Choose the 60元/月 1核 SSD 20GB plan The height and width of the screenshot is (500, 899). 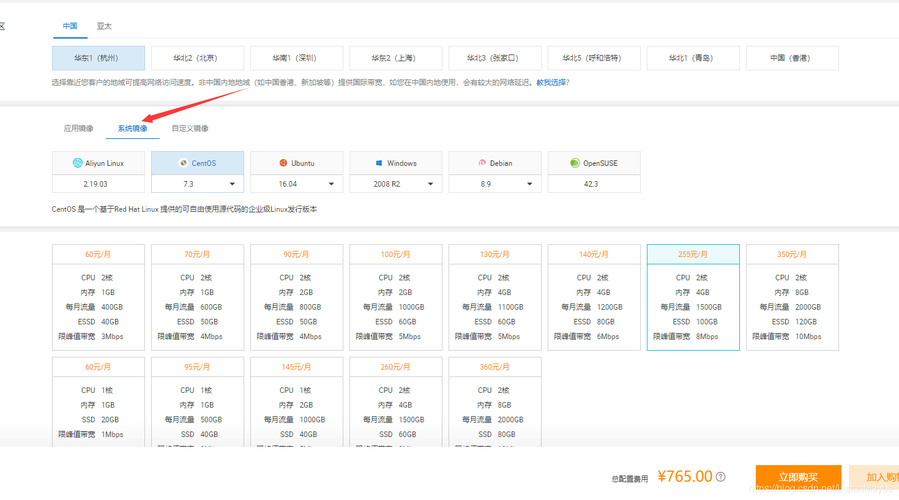point(98,402)
